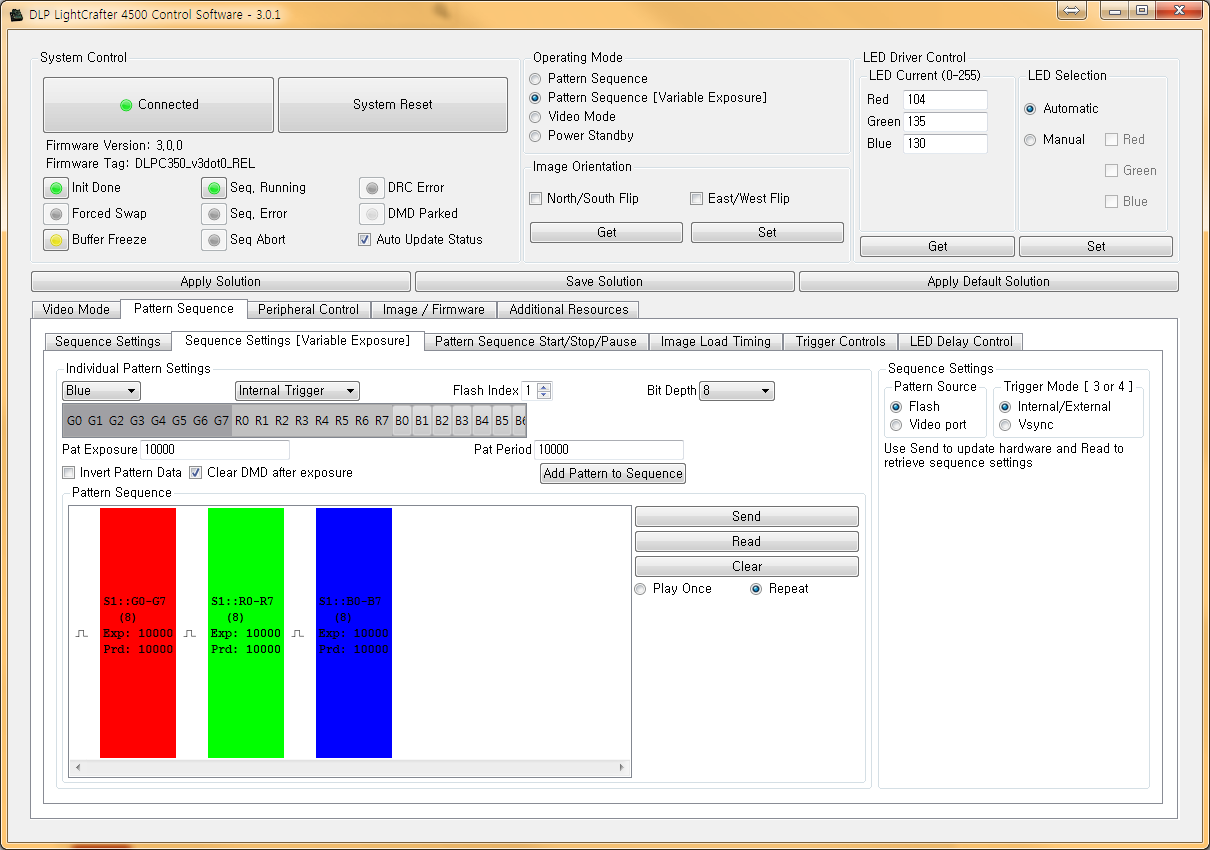Clear the pattern sequence

click(747, 567)
